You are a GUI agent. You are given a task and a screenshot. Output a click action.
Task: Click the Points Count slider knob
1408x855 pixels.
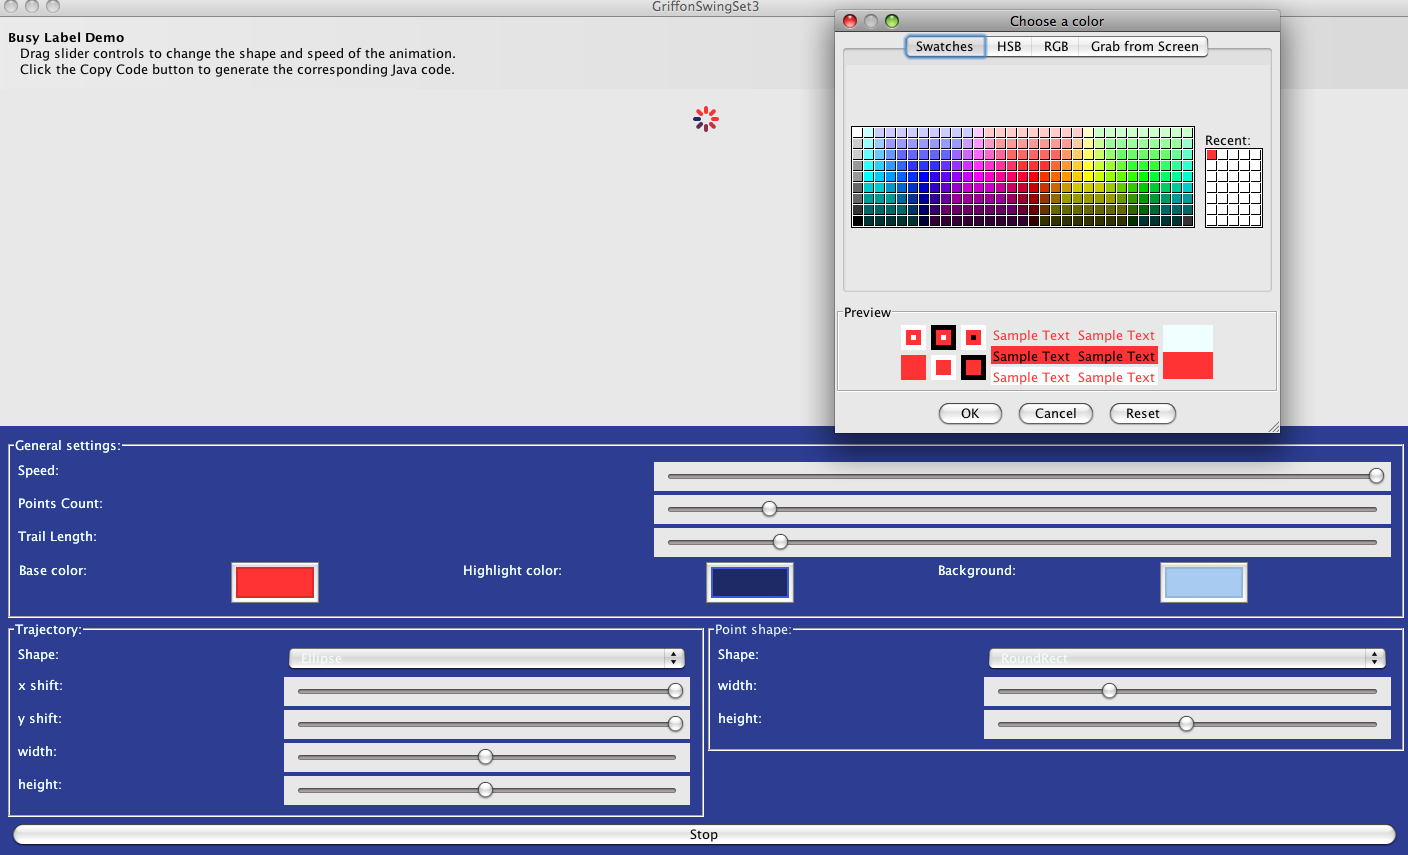[x=769, y=509]
